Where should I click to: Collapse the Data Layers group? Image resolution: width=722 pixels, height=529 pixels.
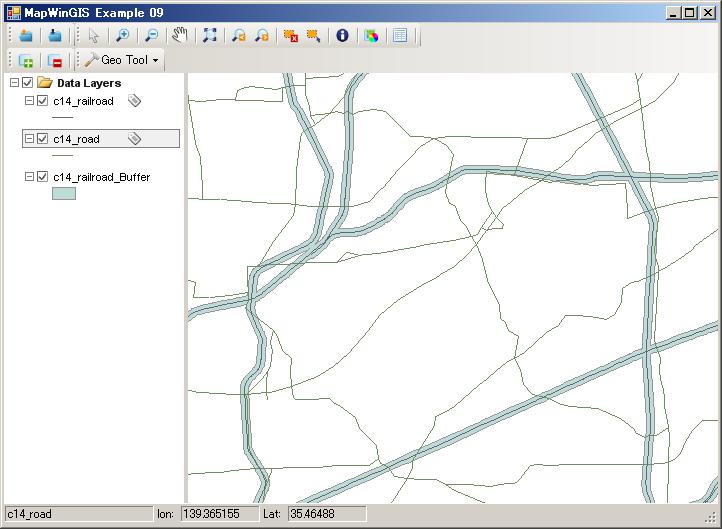point(13,83)
